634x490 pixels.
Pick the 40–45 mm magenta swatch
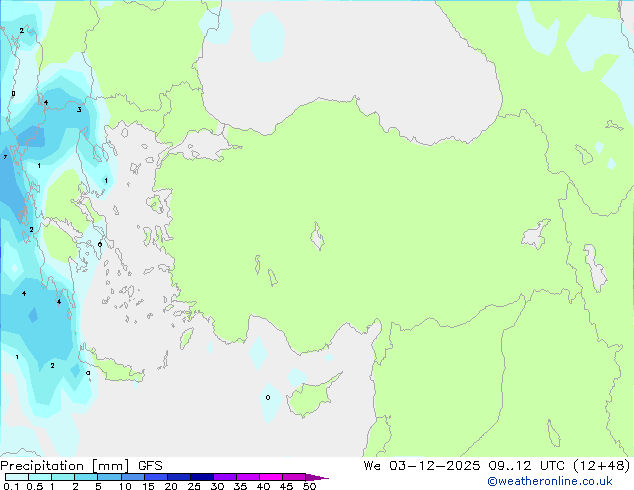pyautogui.click(x=271, y=477)
